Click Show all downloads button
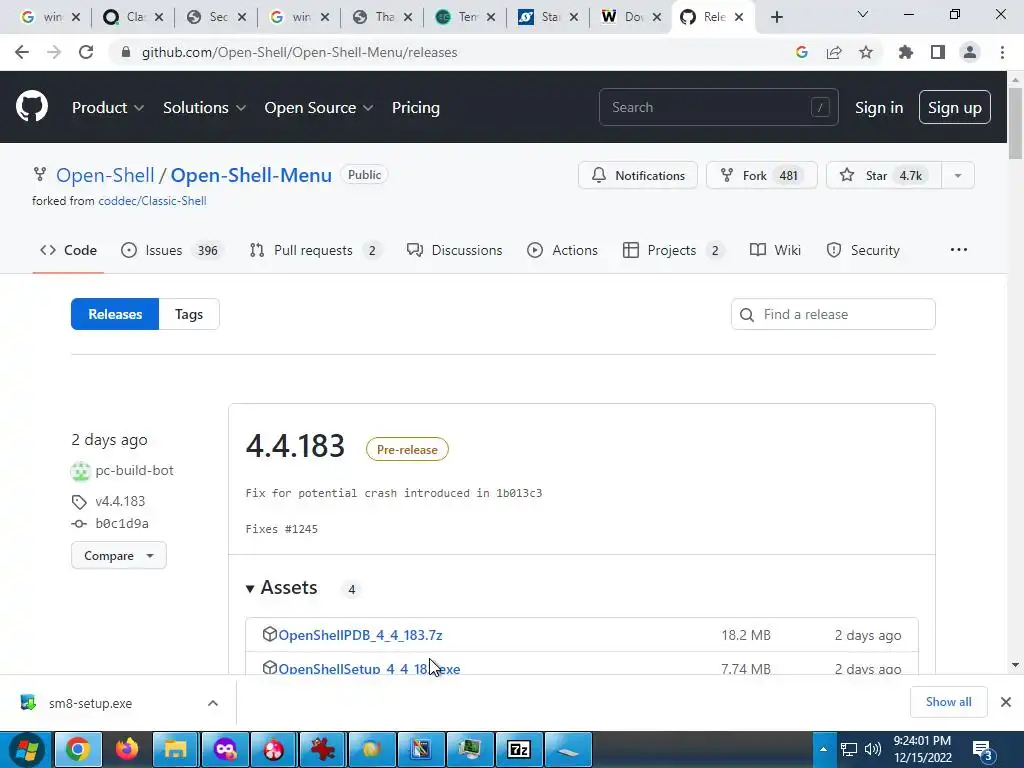 pyautogui.click(x=948, y=702)
